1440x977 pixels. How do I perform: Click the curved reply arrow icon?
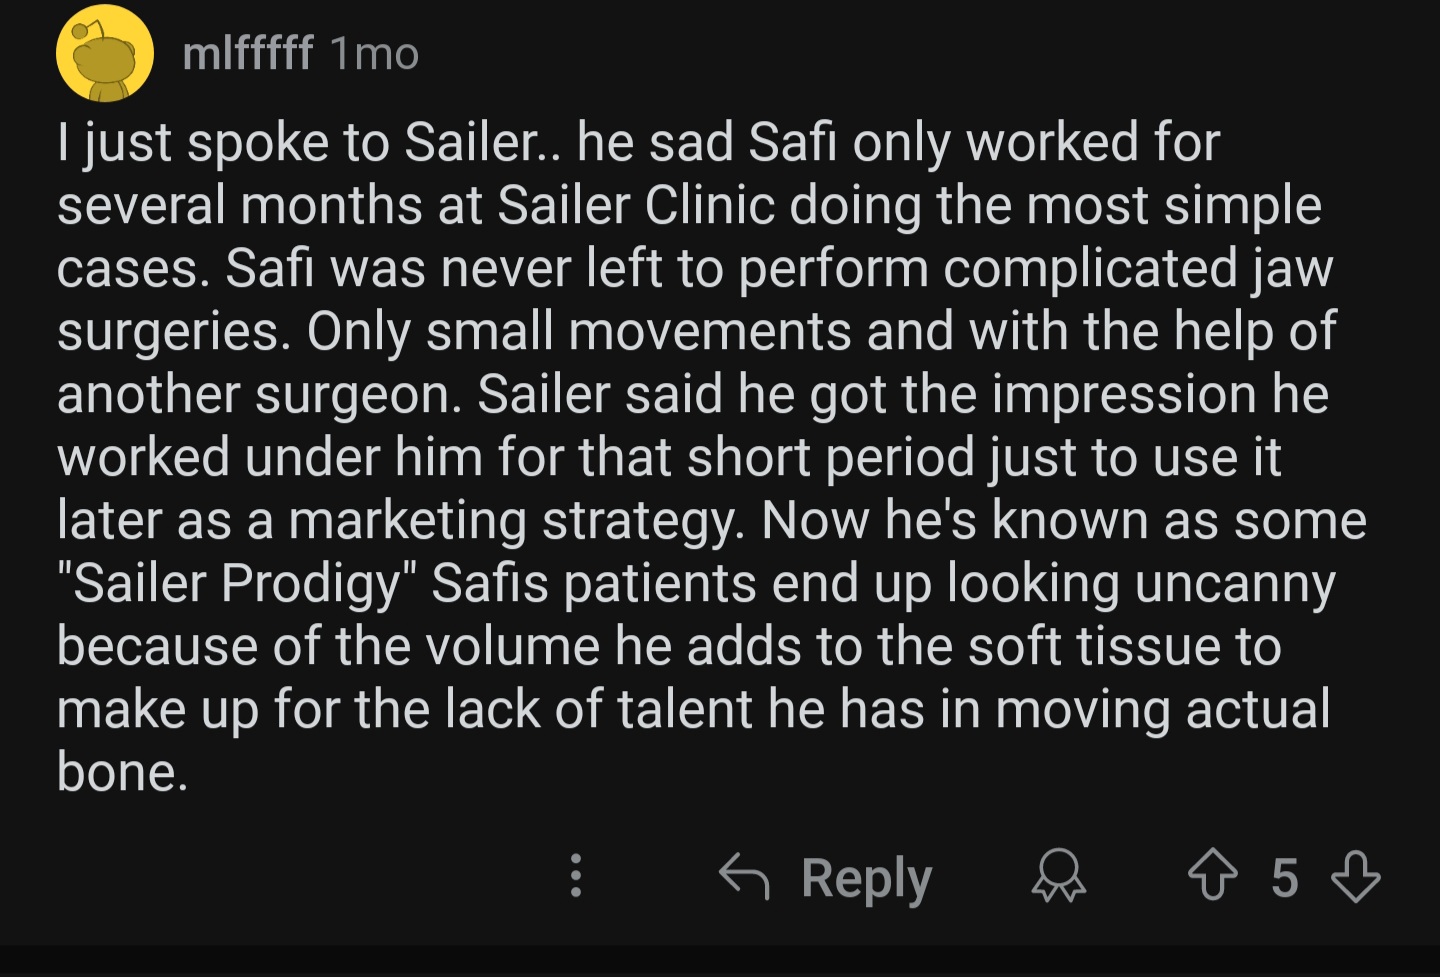pyautogui.click(x=744, y=876)
